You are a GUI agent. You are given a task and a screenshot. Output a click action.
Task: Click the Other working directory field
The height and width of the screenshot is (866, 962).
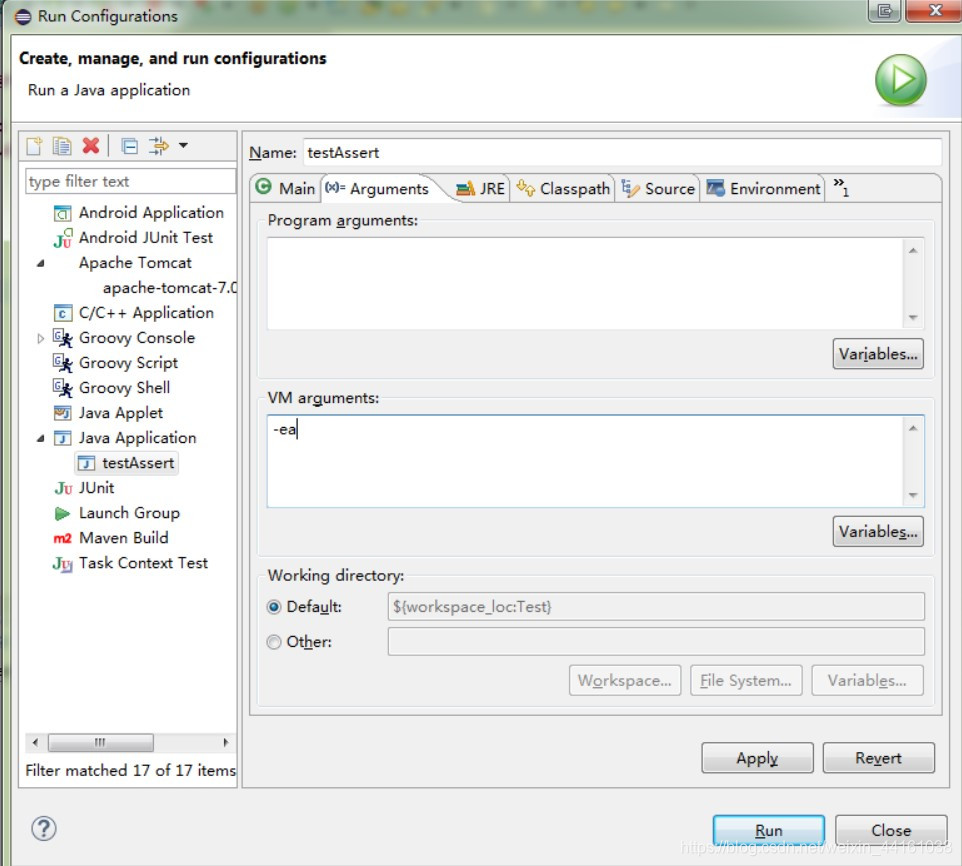[656, 642]
